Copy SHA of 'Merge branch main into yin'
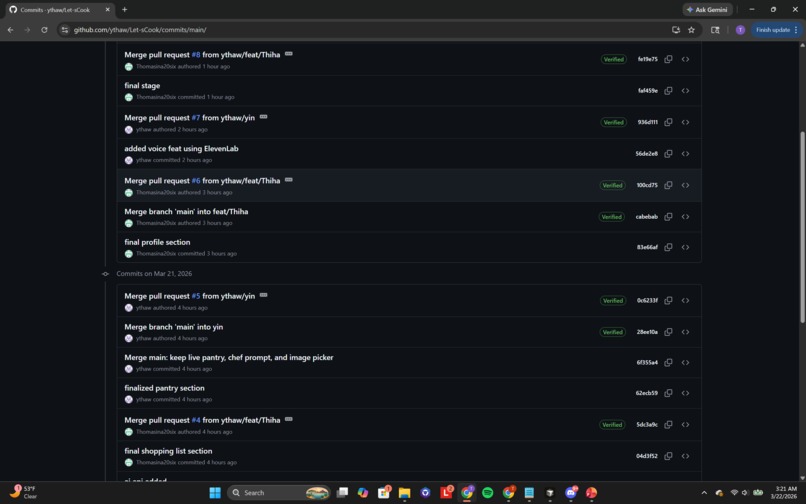The image size is (806, 504). tap(668, 332)
